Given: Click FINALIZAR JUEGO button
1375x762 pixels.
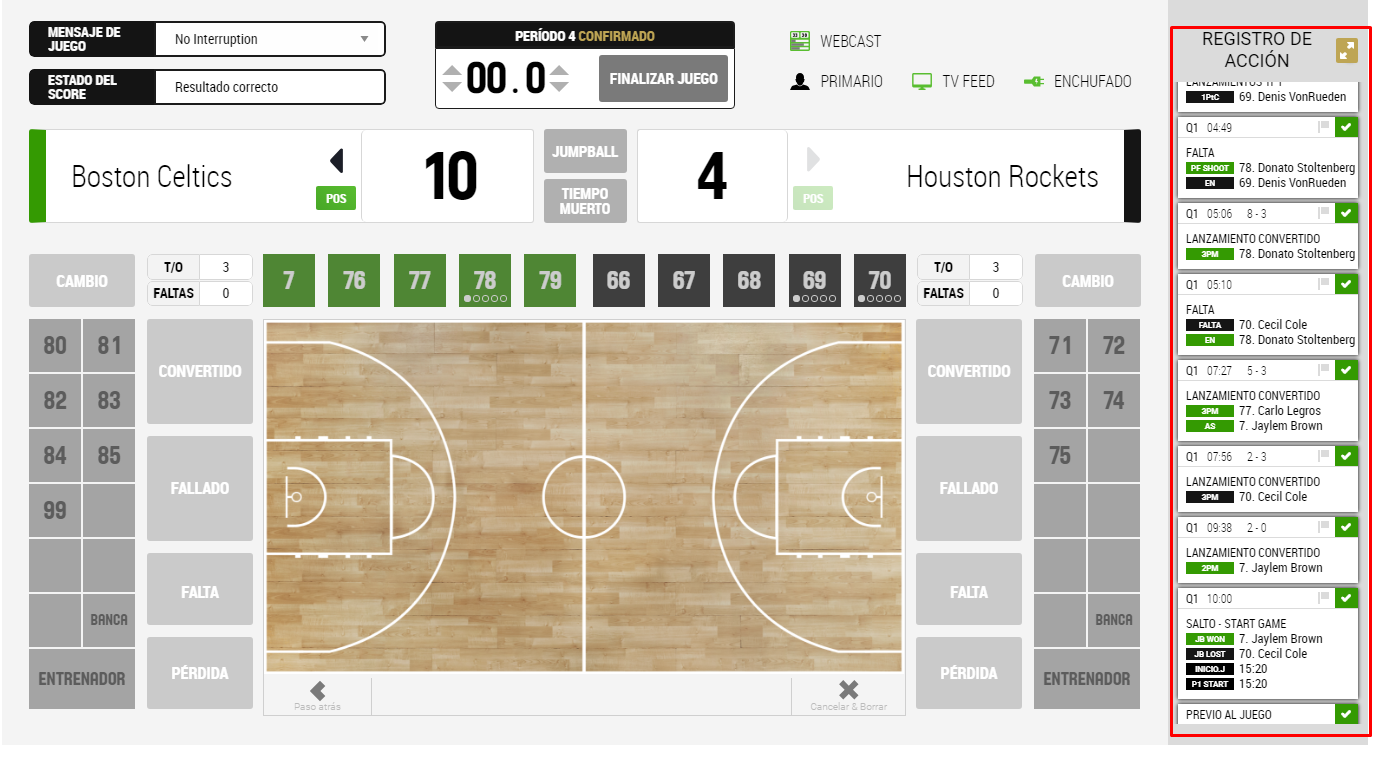Looking at the screenshot, I should [x=663, y=78].
